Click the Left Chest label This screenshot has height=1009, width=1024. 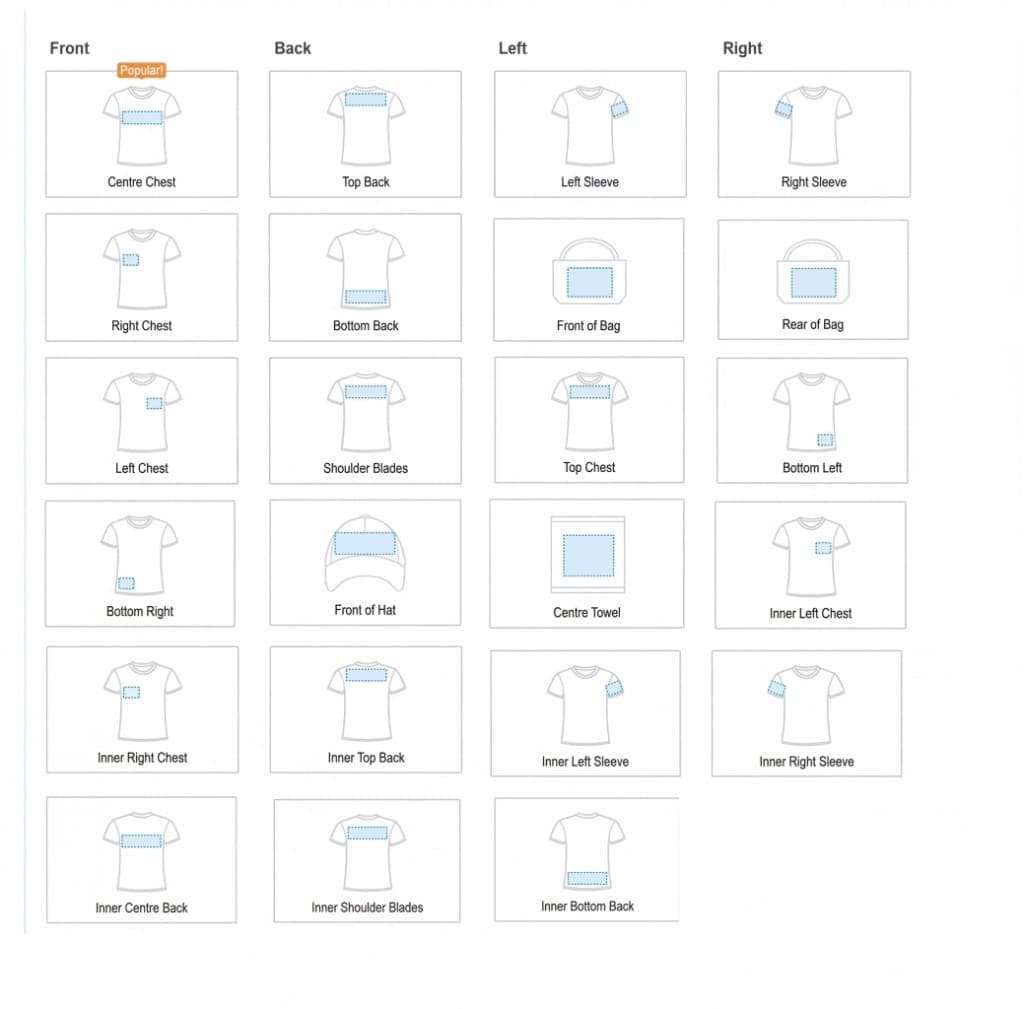(141, 468)
